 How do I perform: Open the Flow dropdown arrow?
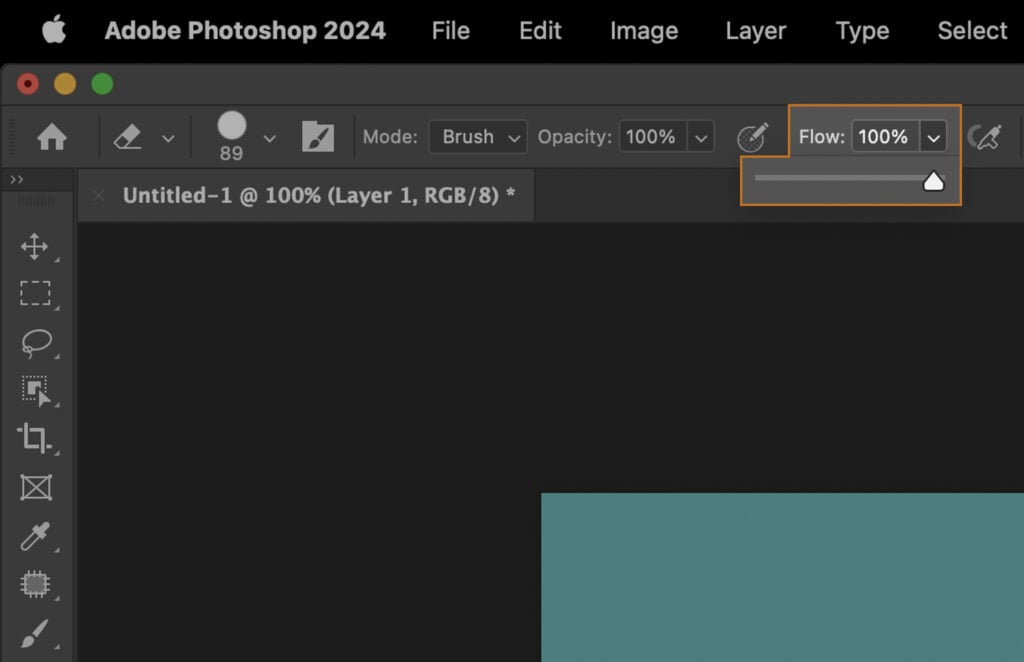(x=934, y=137)
